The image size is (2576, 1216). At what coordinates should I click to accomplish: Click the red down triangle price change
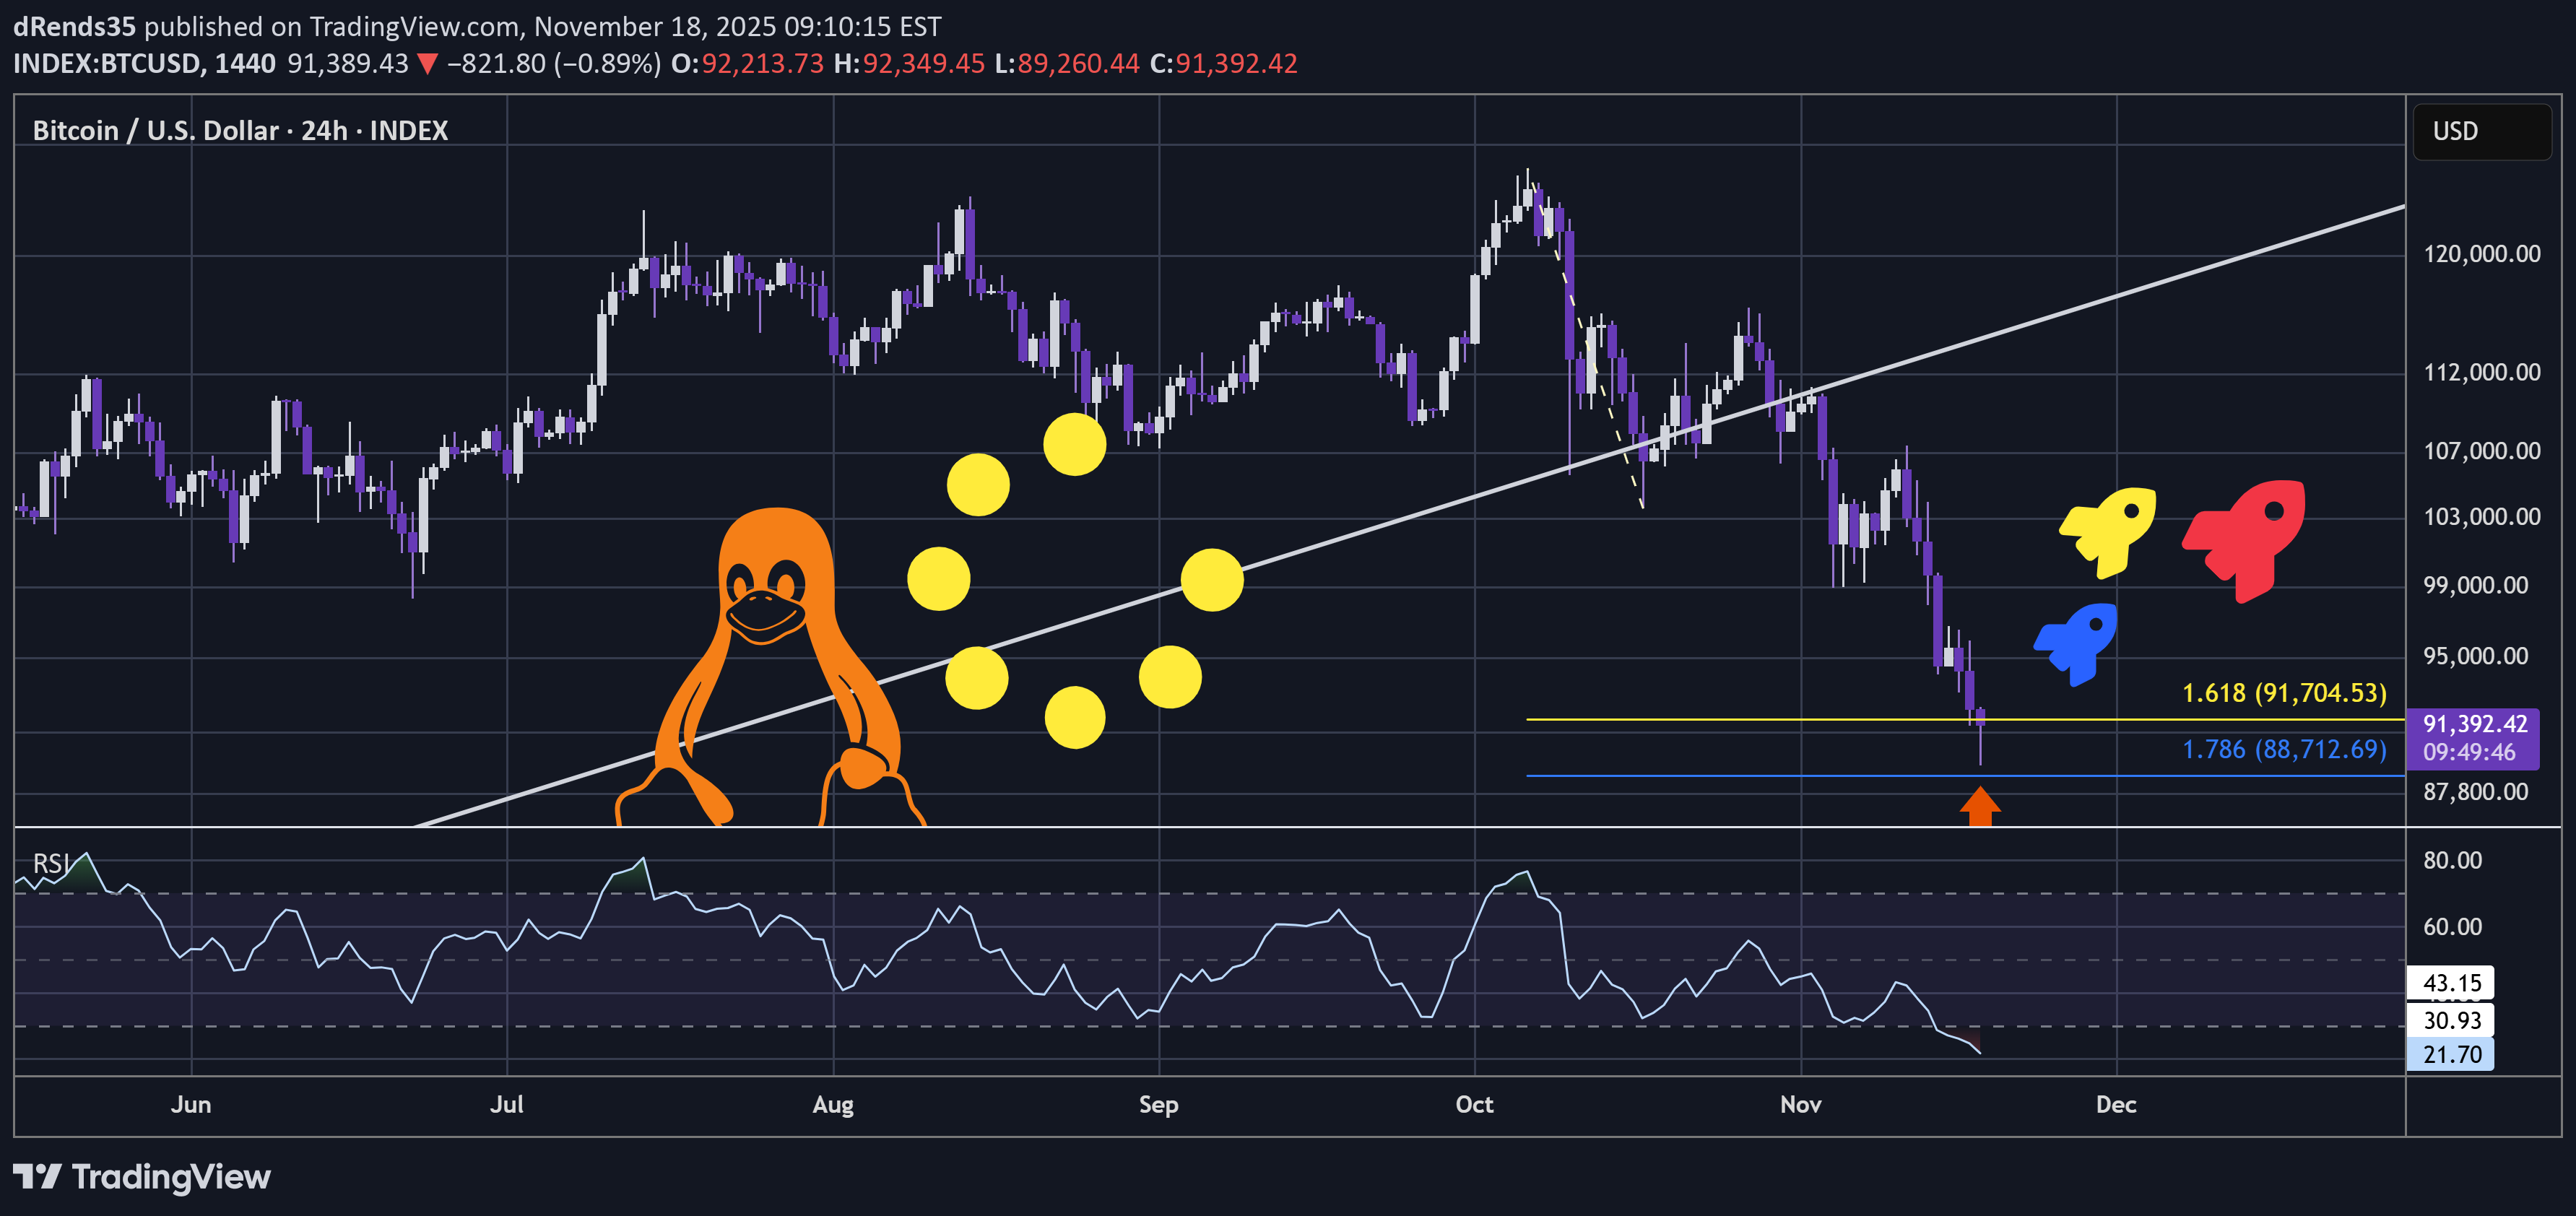point(427,64)
